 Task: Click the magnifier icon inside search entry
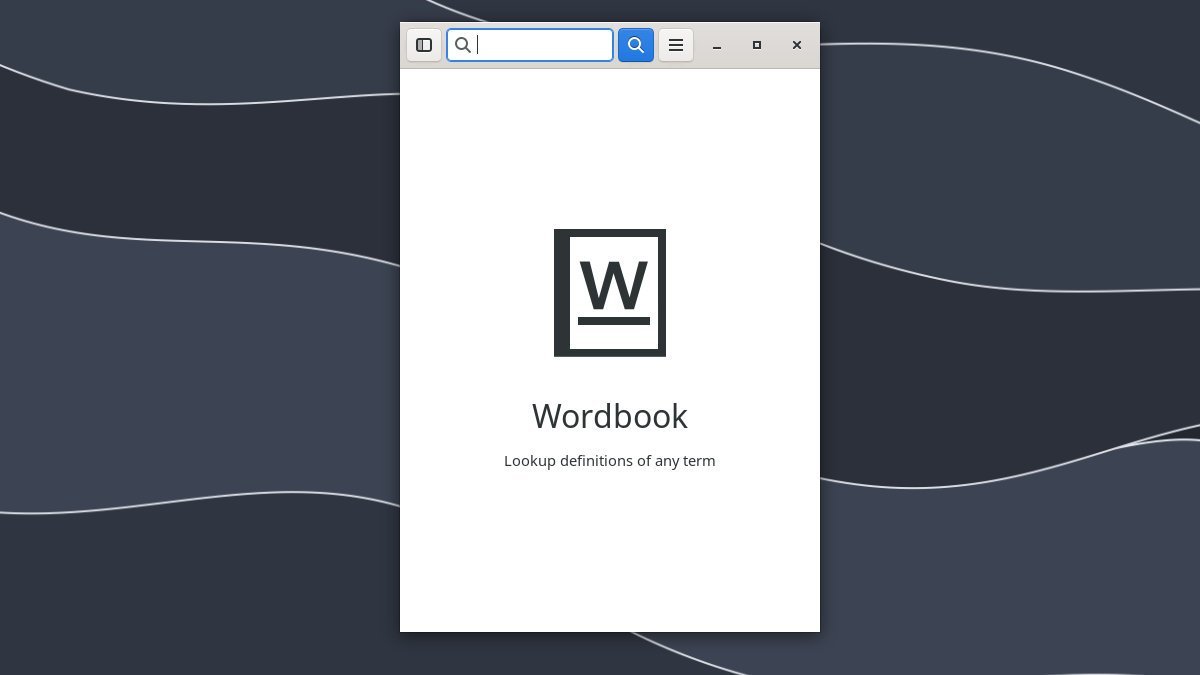[x=463, y=45]
